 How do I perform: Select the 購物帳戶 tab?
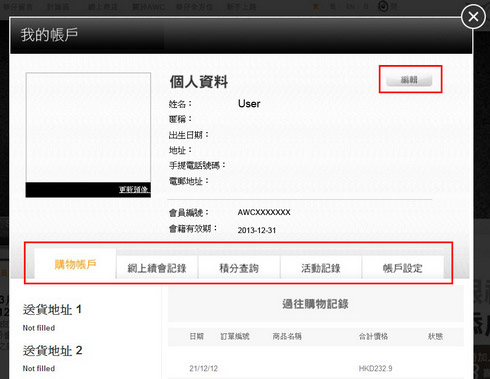[75, 264]
